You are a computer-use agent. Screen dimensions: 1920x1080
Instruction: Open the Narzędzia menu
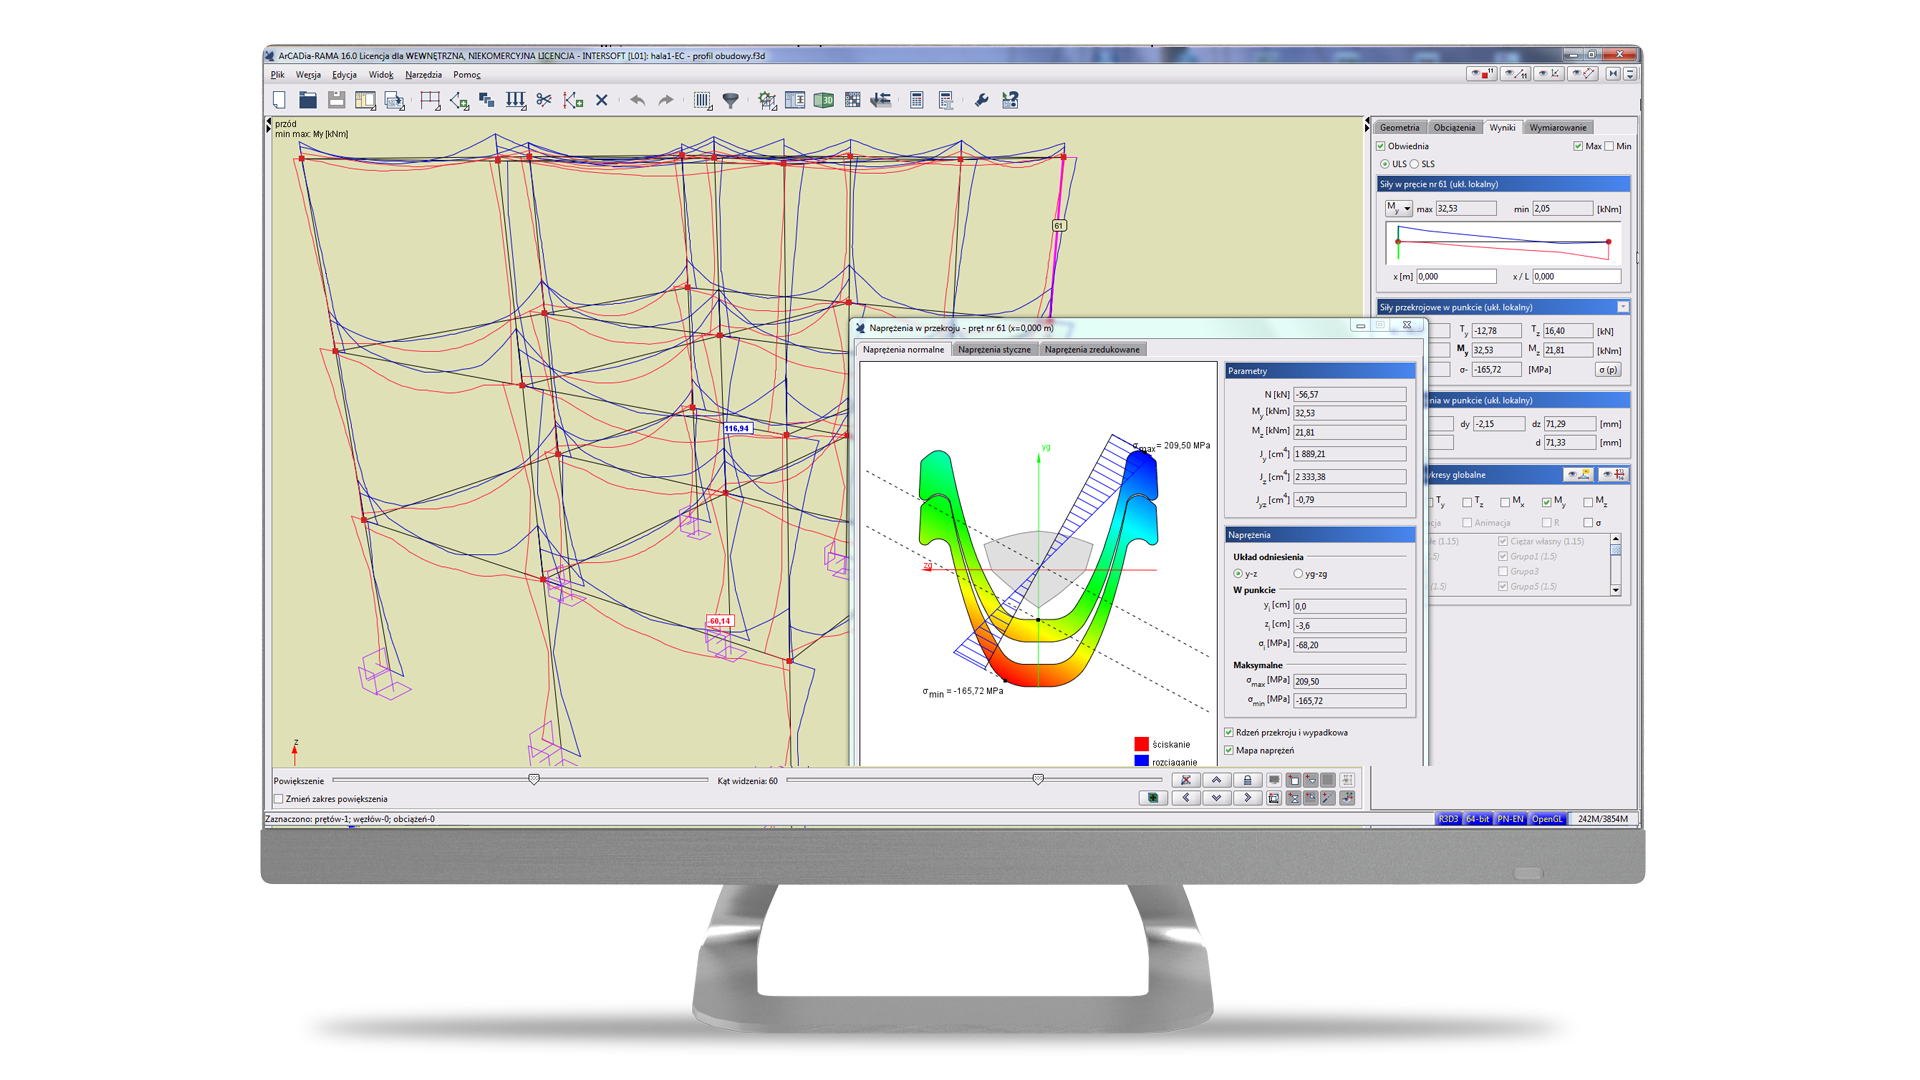point(423,75)
